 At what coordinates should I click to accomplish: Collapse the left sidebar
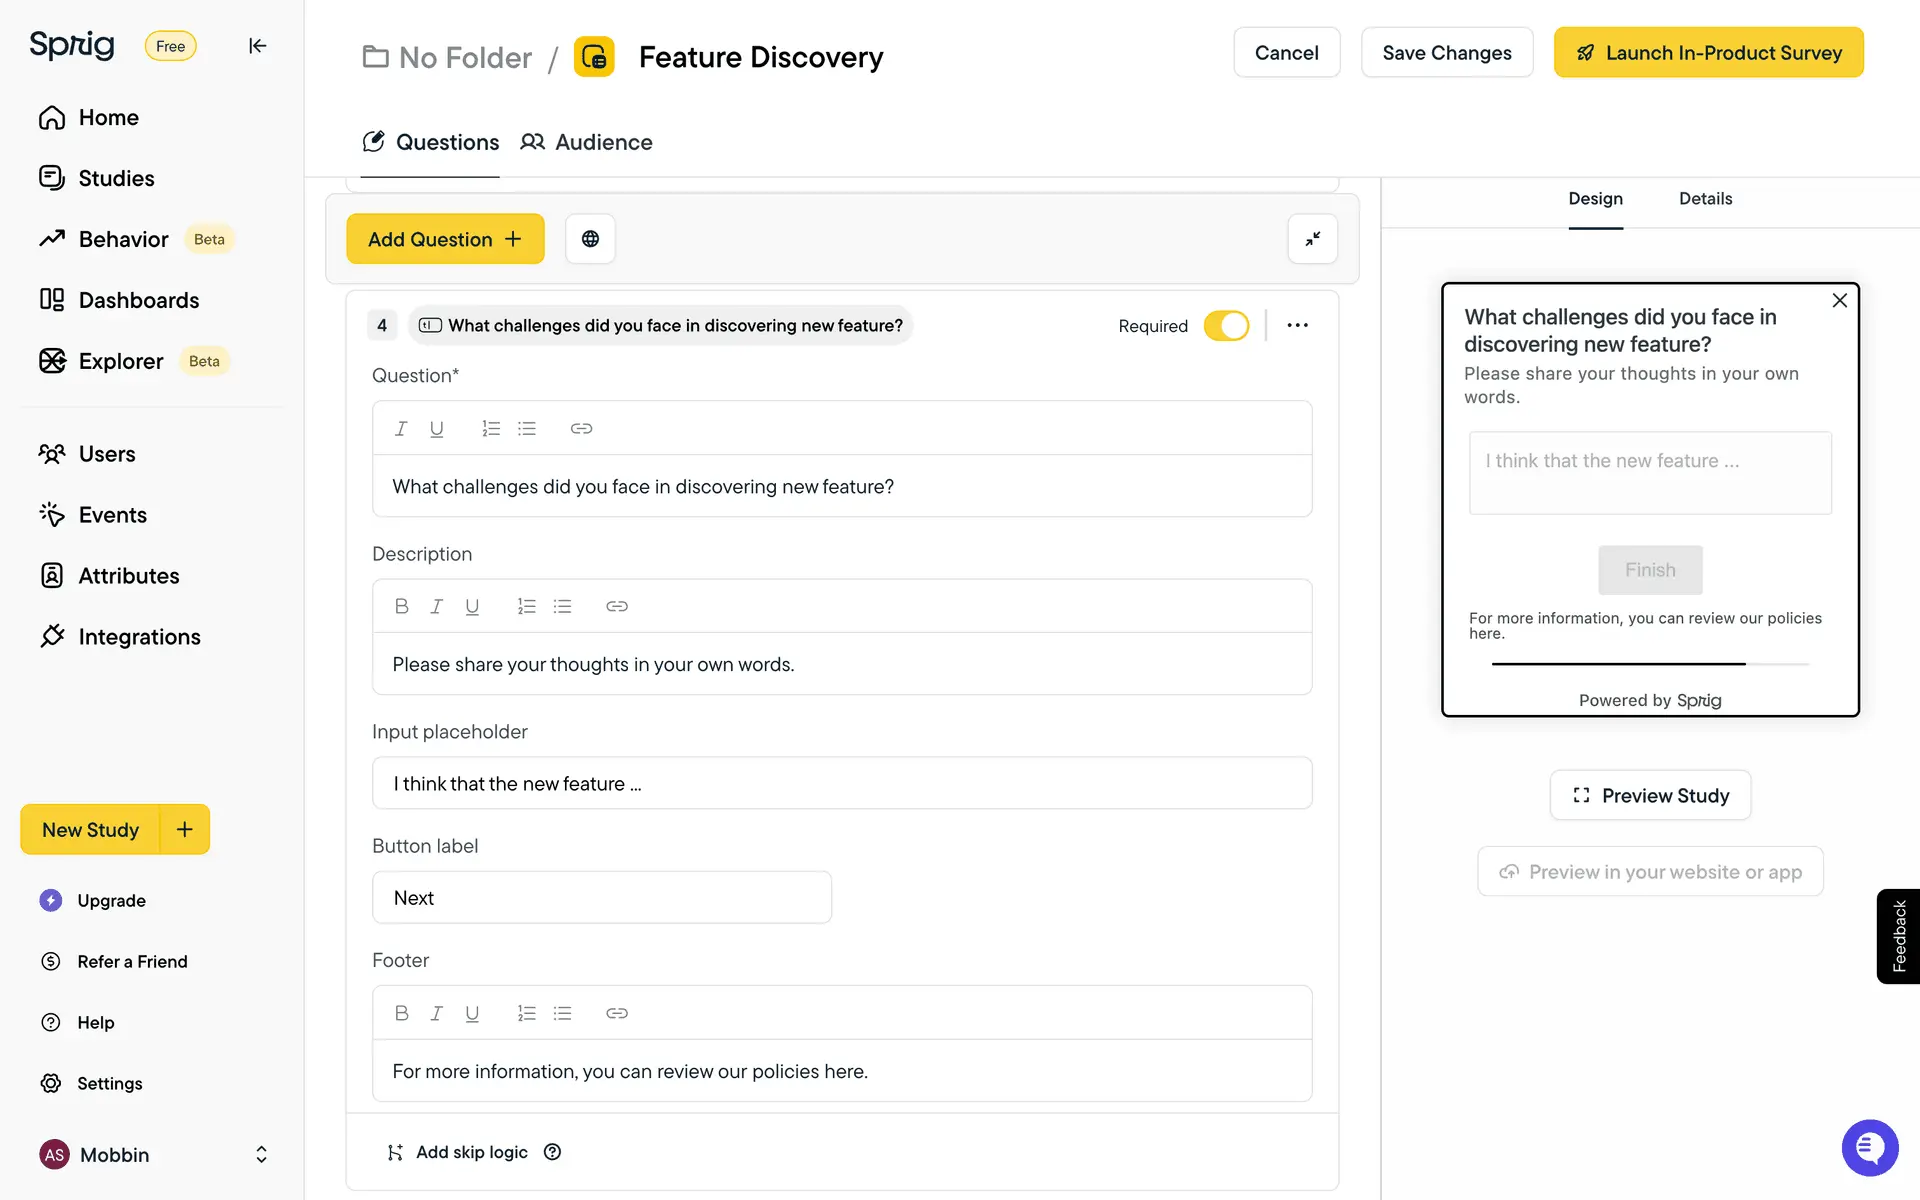[x=257, y=46]
